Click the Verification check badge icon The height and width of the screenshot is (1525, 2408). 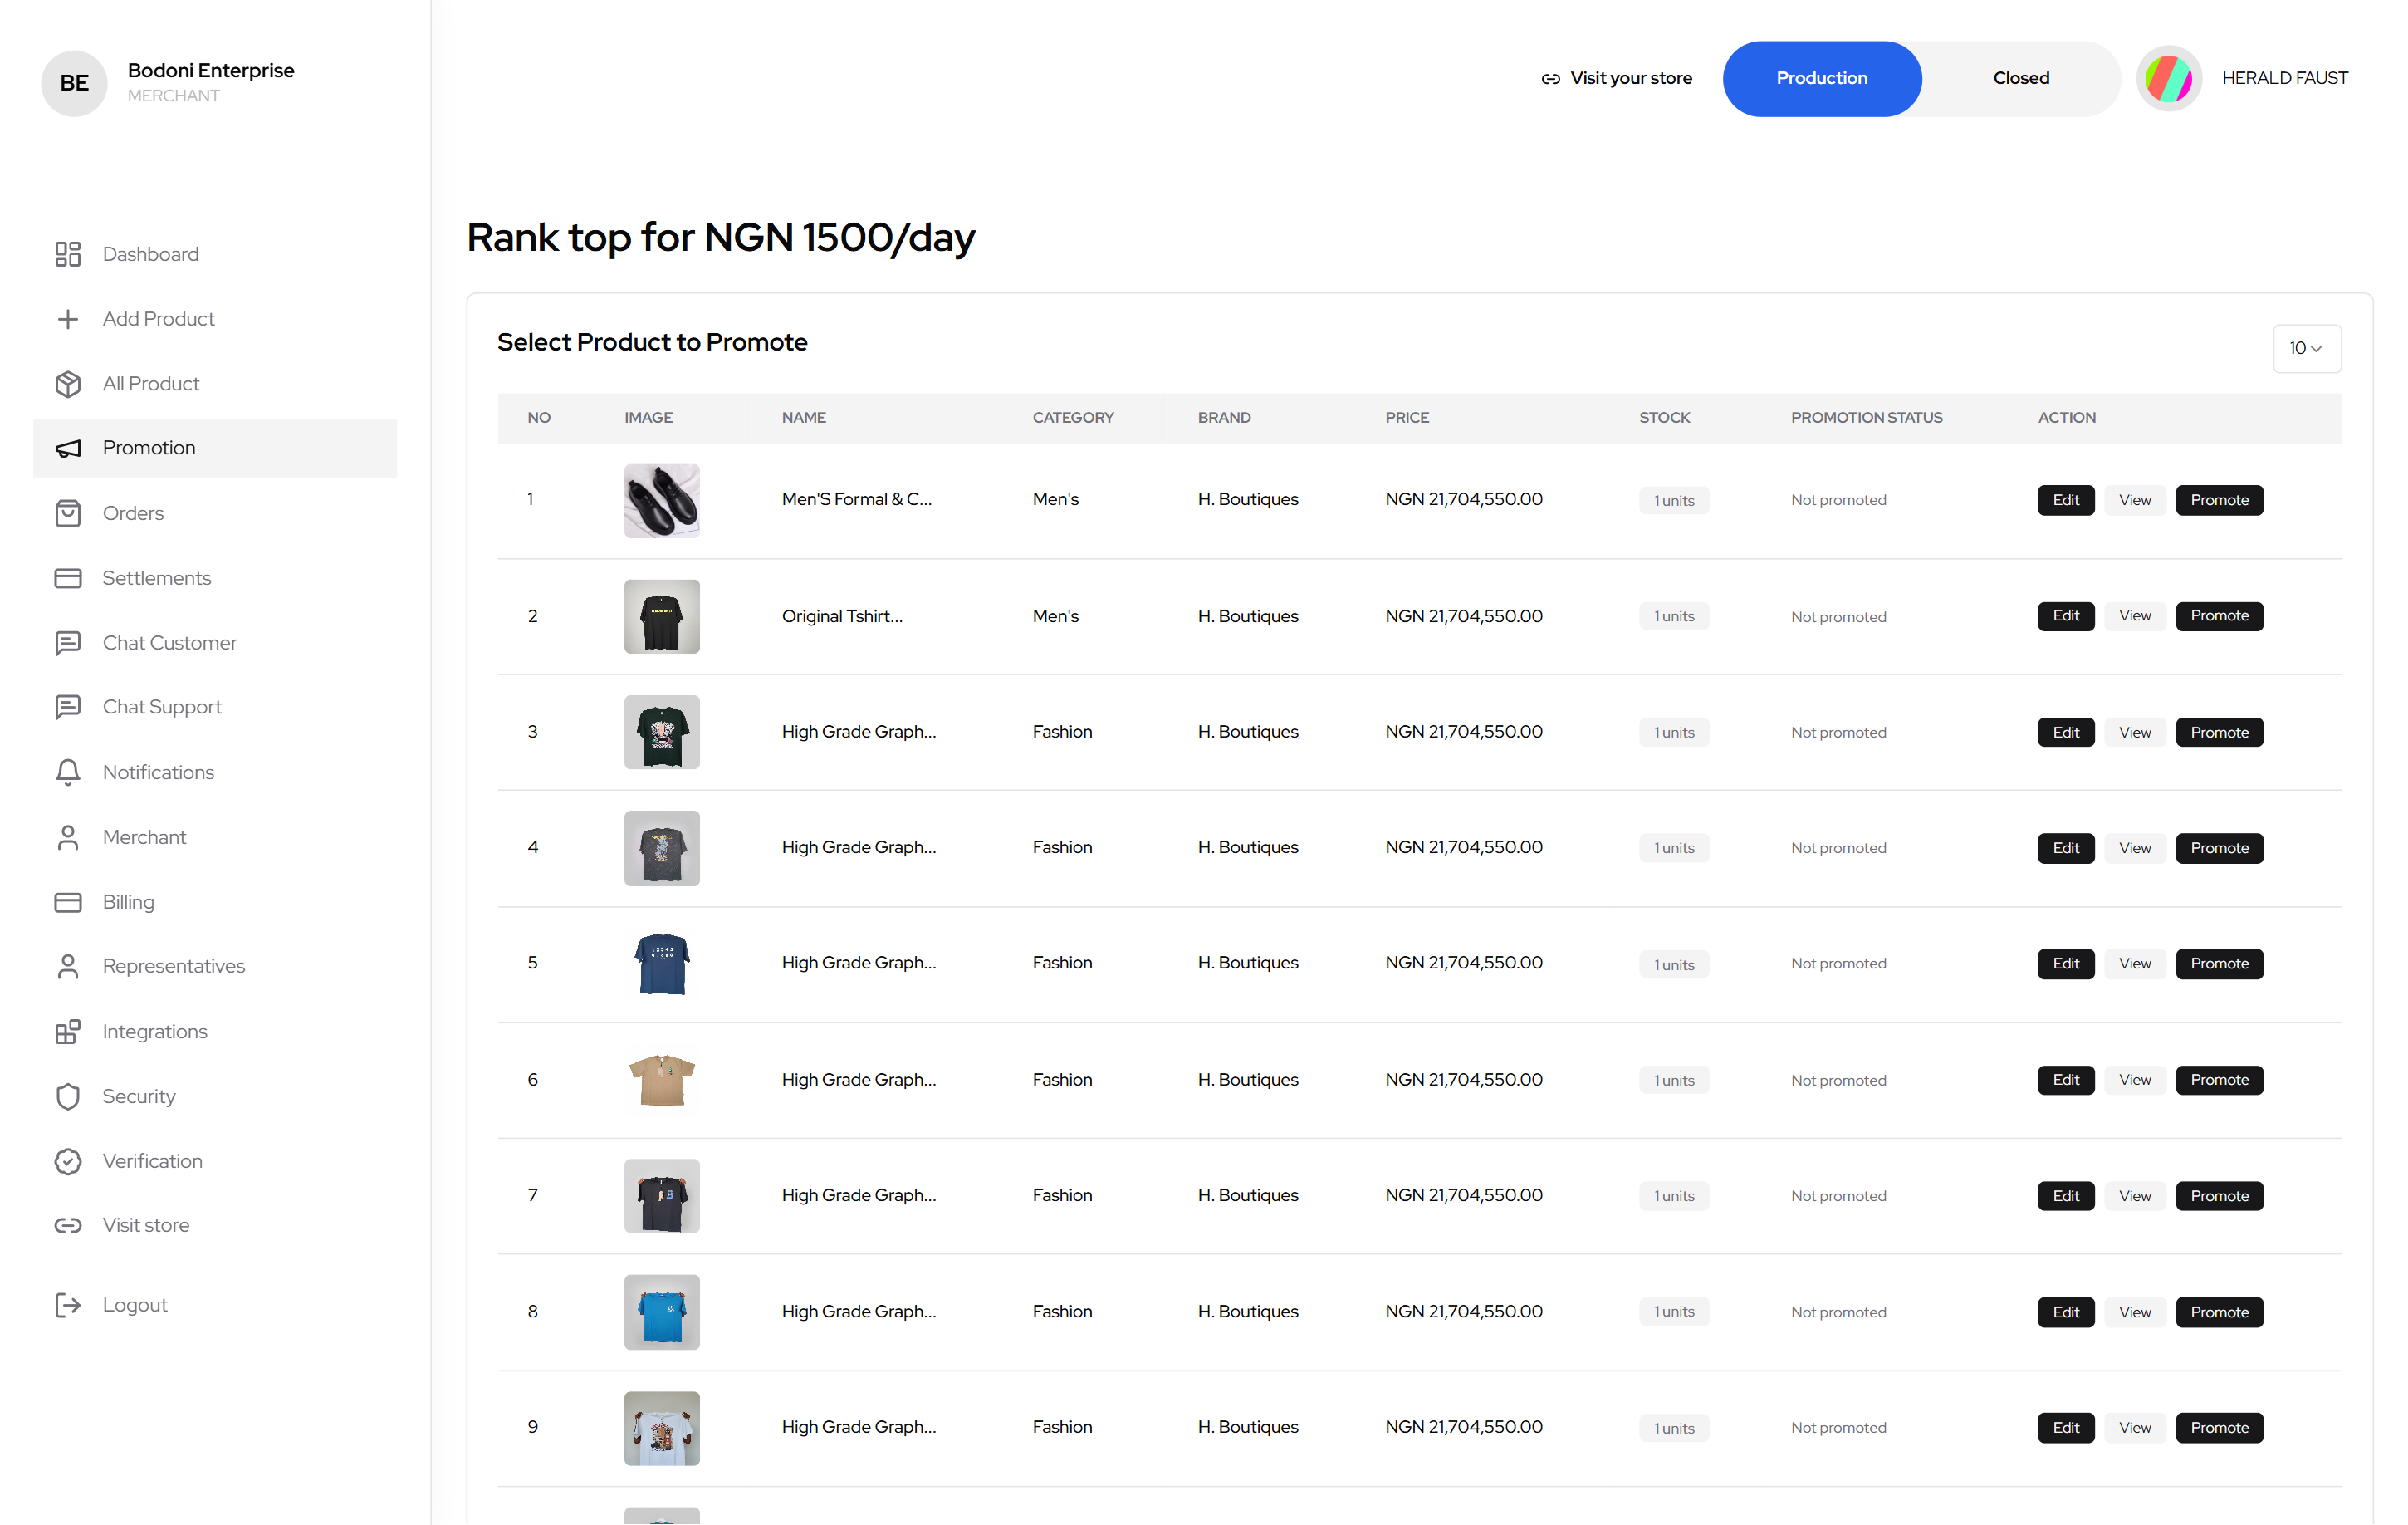[x=67, y=1161]
